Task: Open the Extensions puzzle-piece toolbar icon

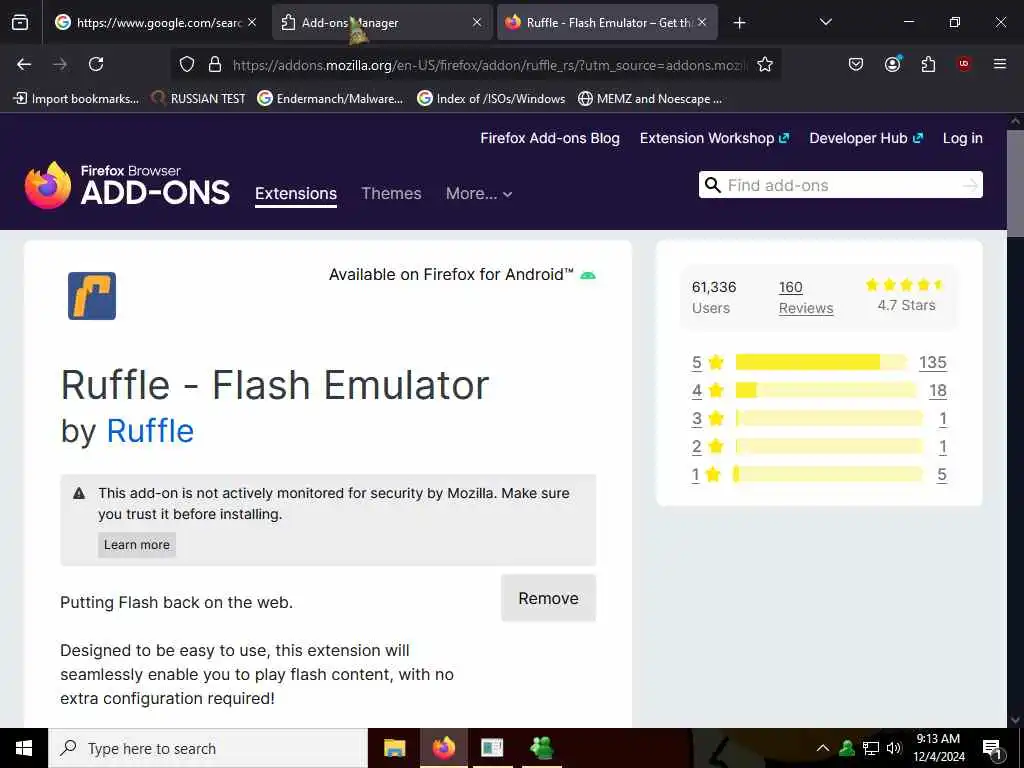Action: (x=928, y=64)
